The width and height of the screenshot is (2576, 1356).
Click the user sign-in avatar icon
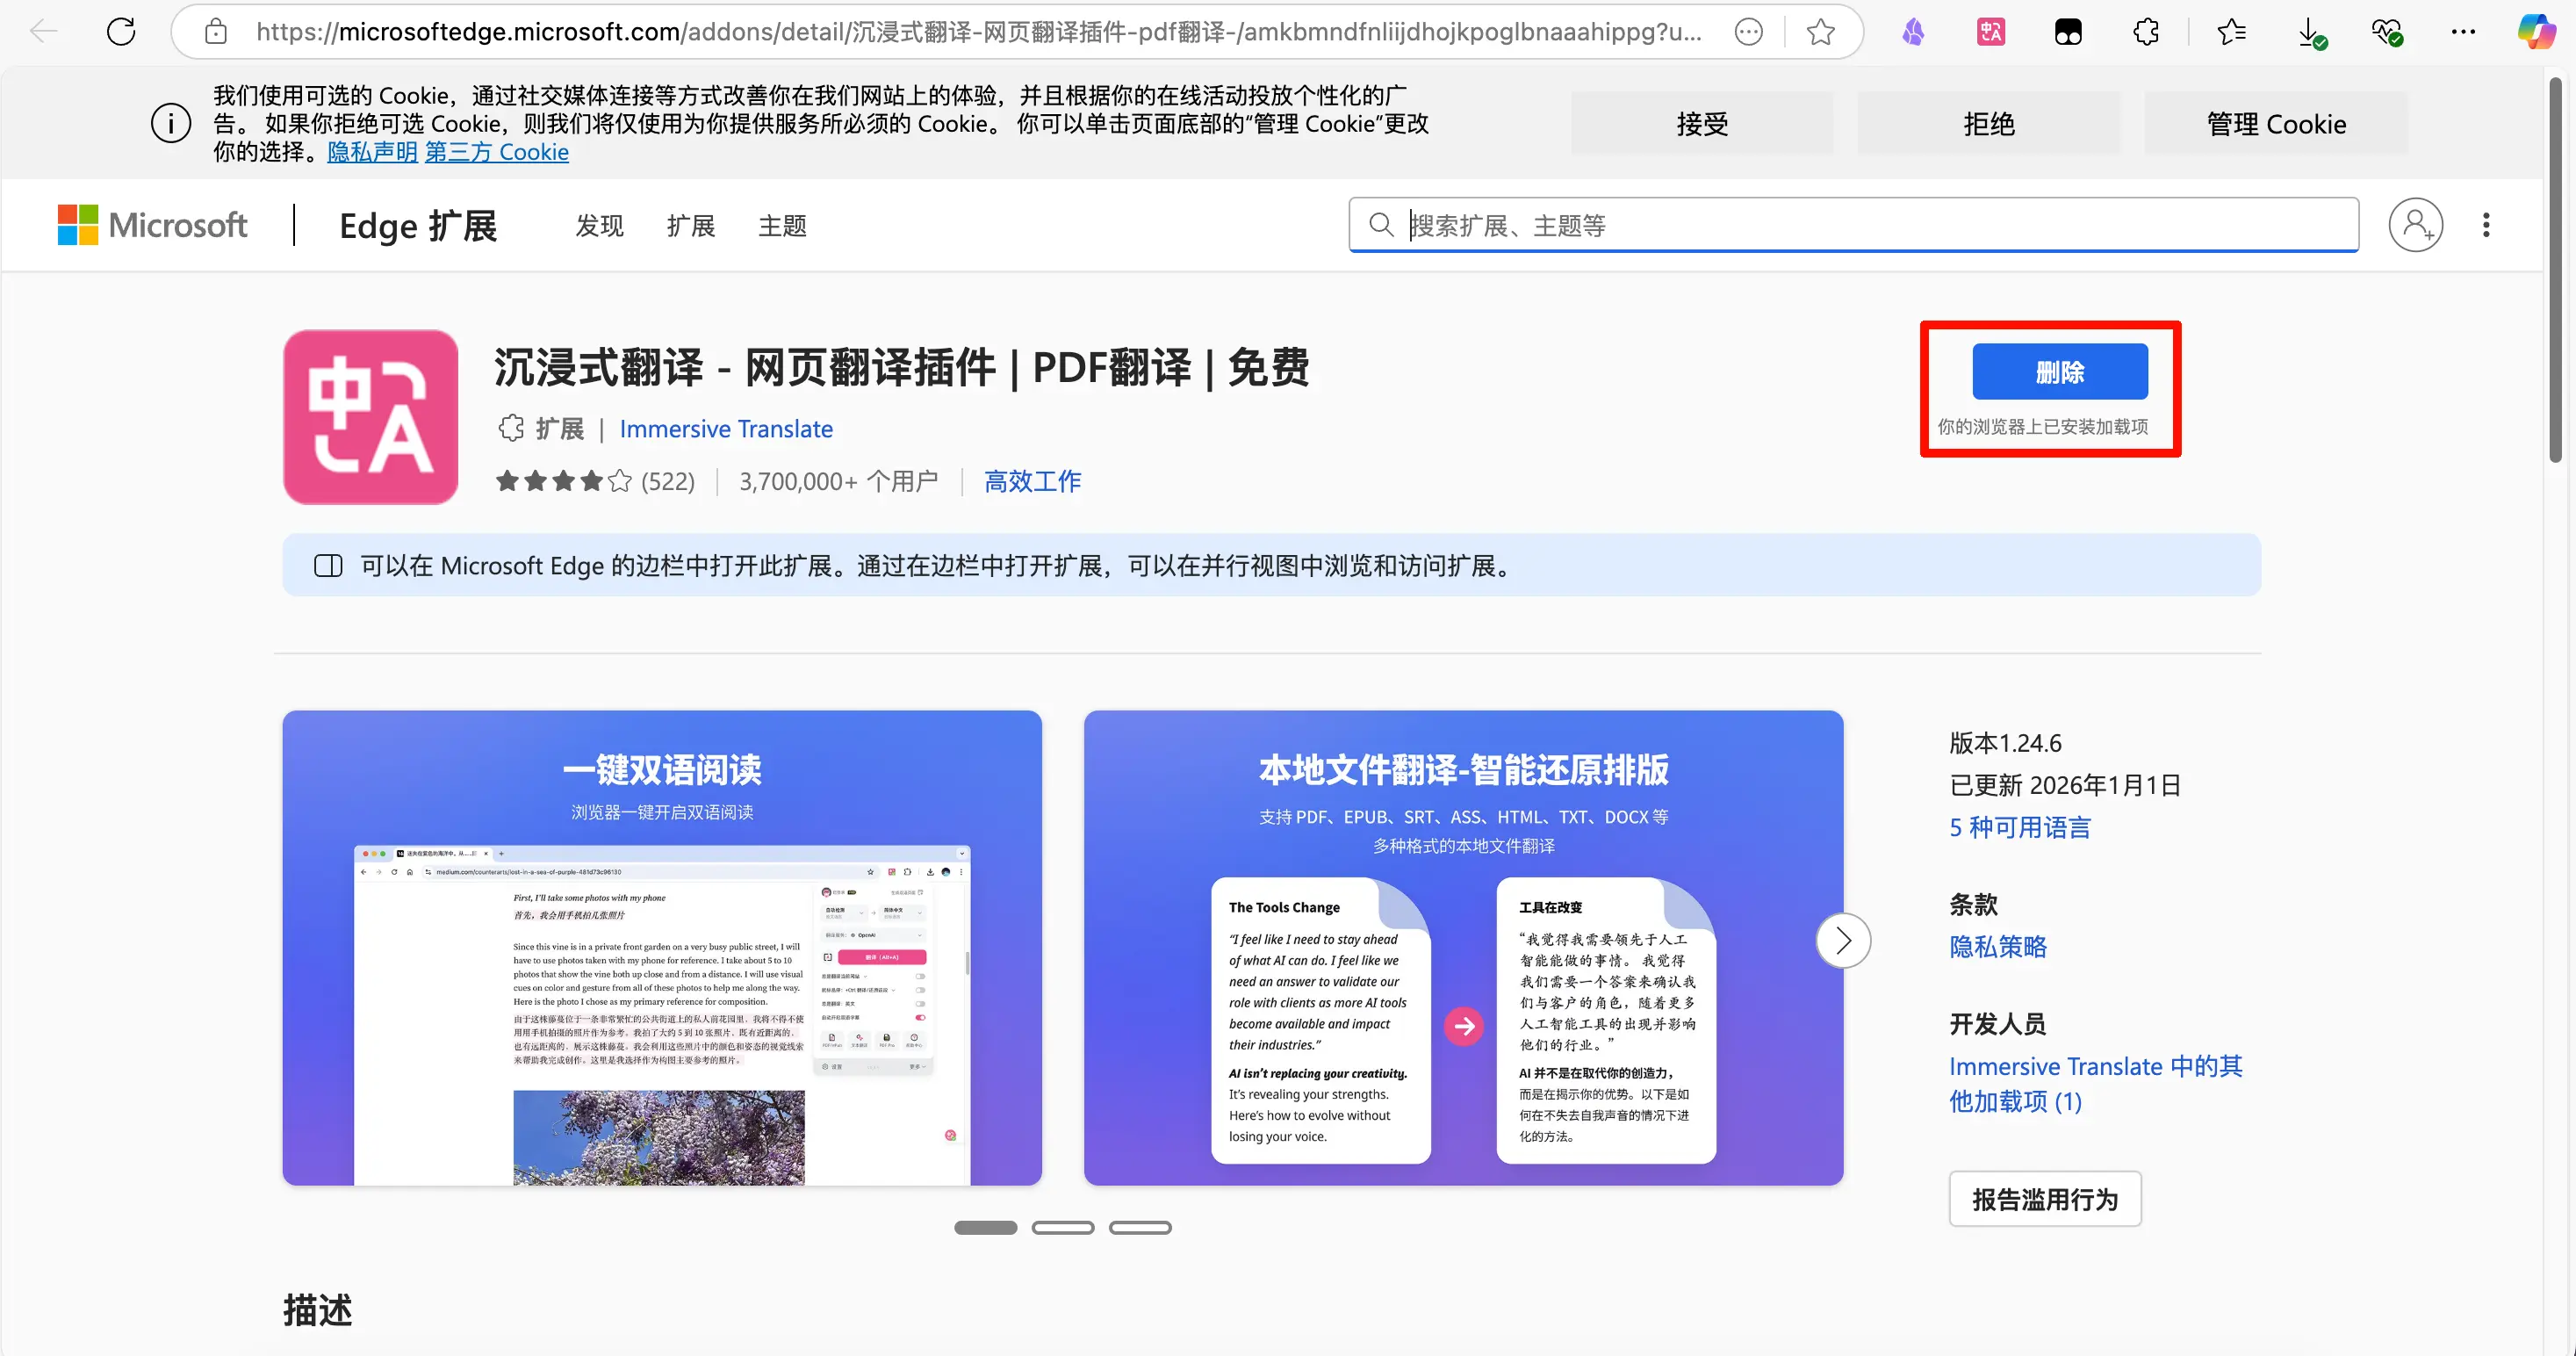(2415, 225)
